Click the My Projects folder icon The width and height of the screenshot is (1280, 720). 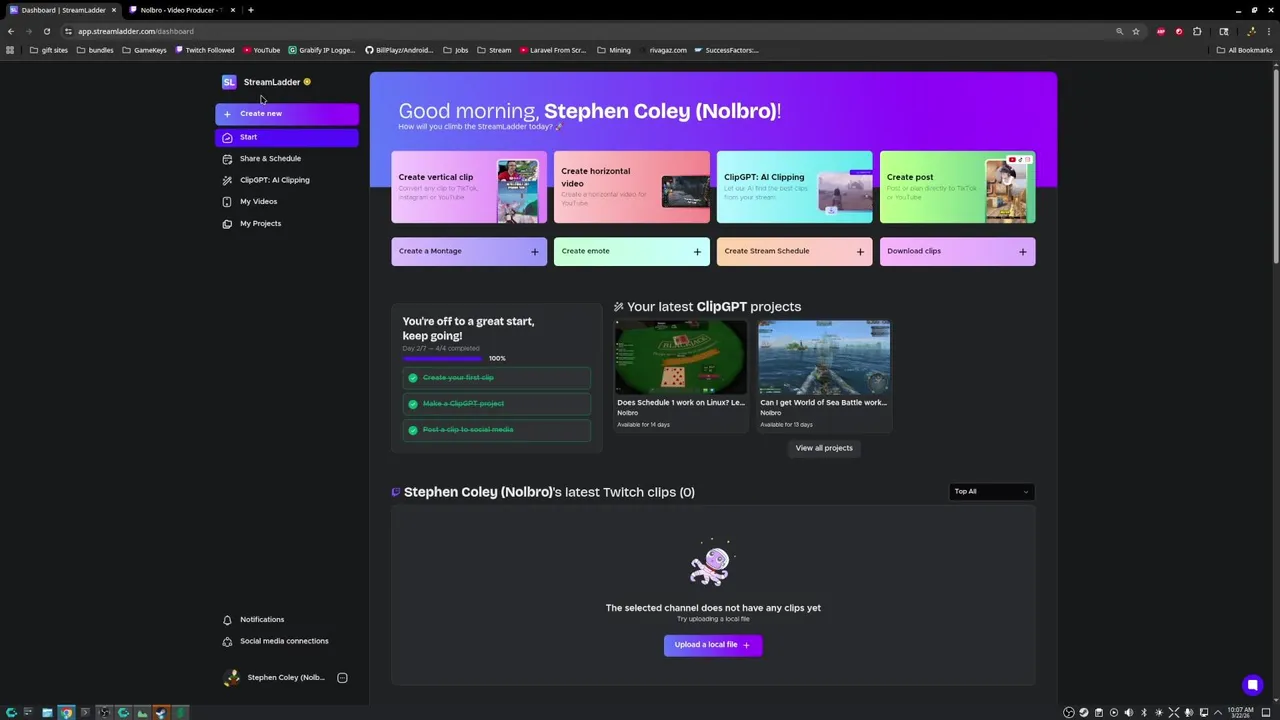[227, 224]
